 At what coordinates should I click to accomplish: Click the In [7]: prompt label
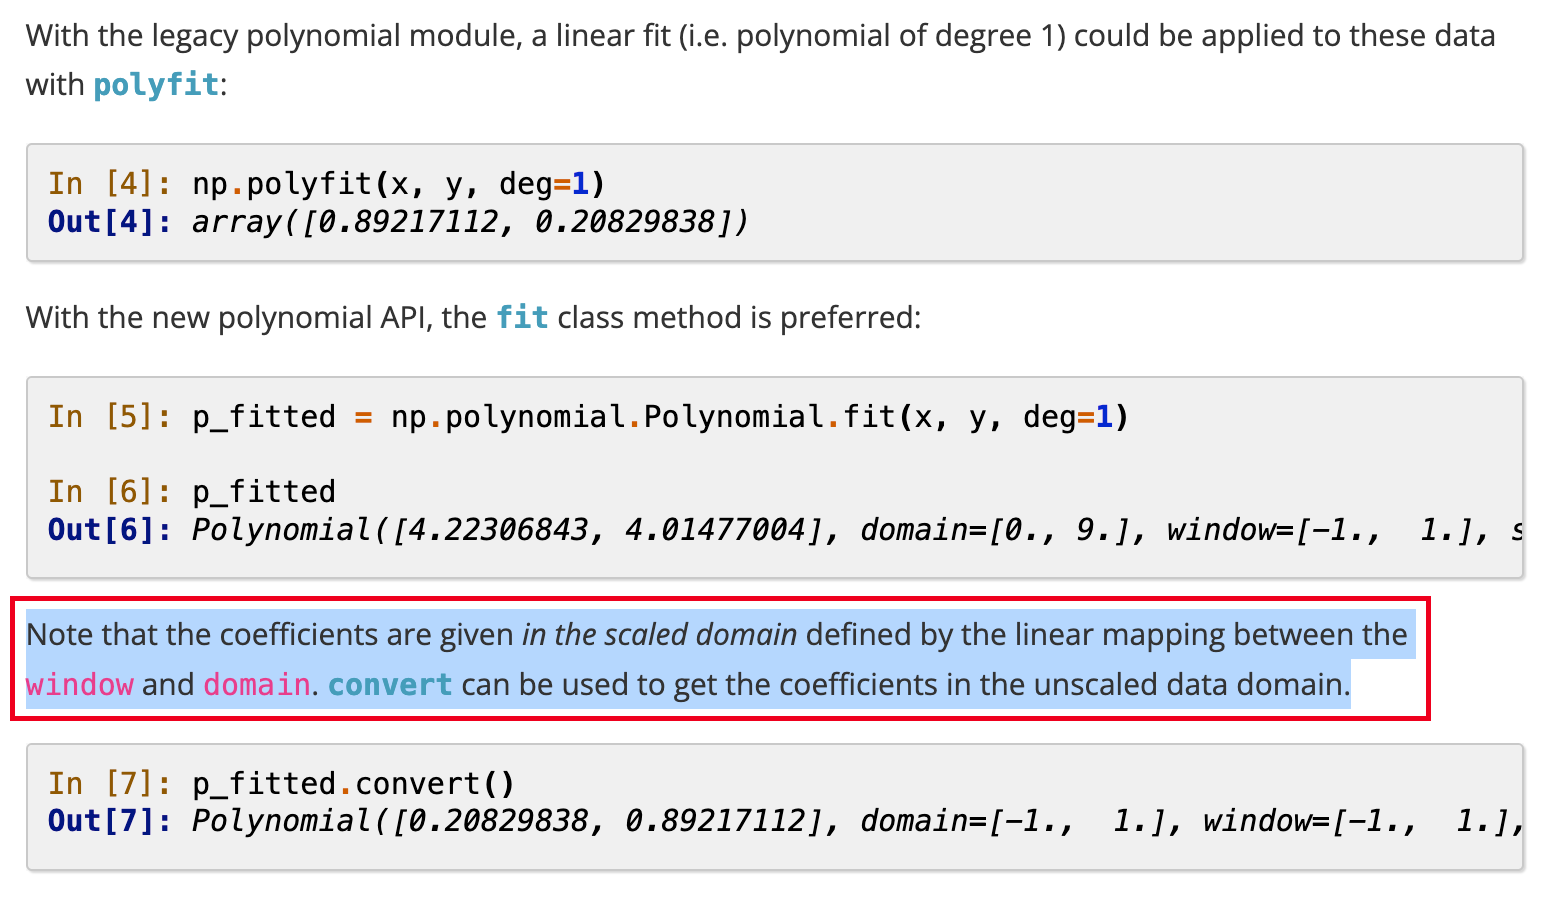pyautogui.click(x=109, y=783)
